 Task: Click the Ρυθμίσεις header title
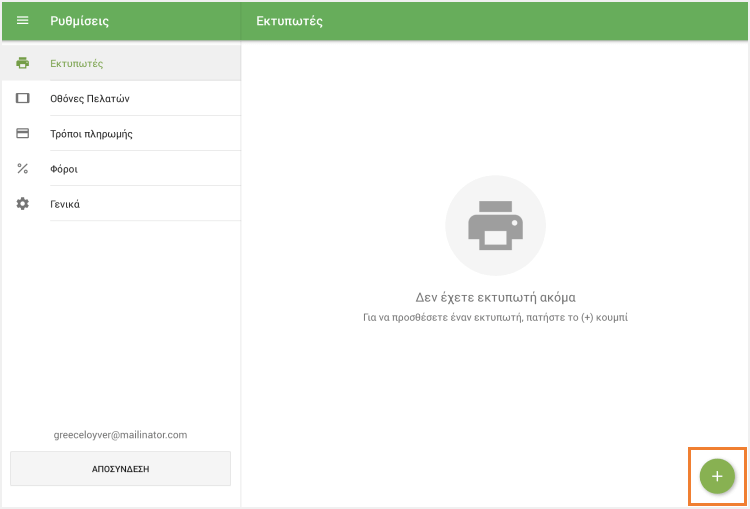(79, 21)
